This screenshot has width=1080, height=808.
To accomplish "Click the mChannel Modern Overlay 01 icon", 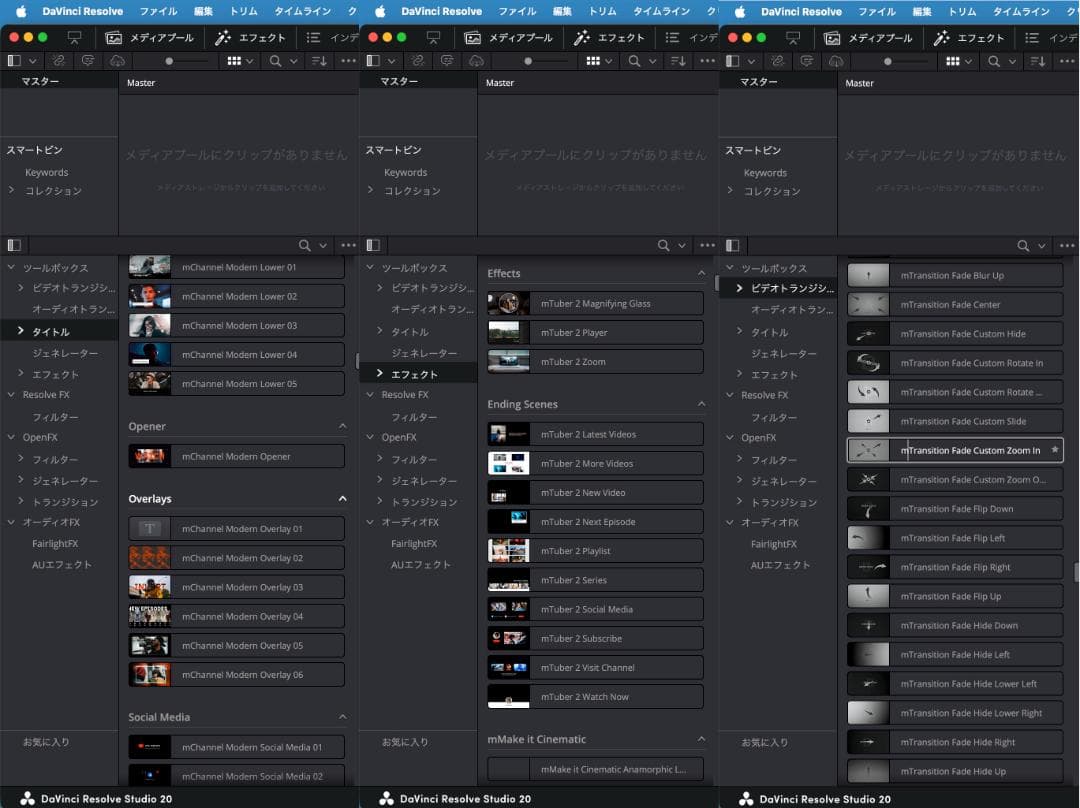I will pos(149,529).
